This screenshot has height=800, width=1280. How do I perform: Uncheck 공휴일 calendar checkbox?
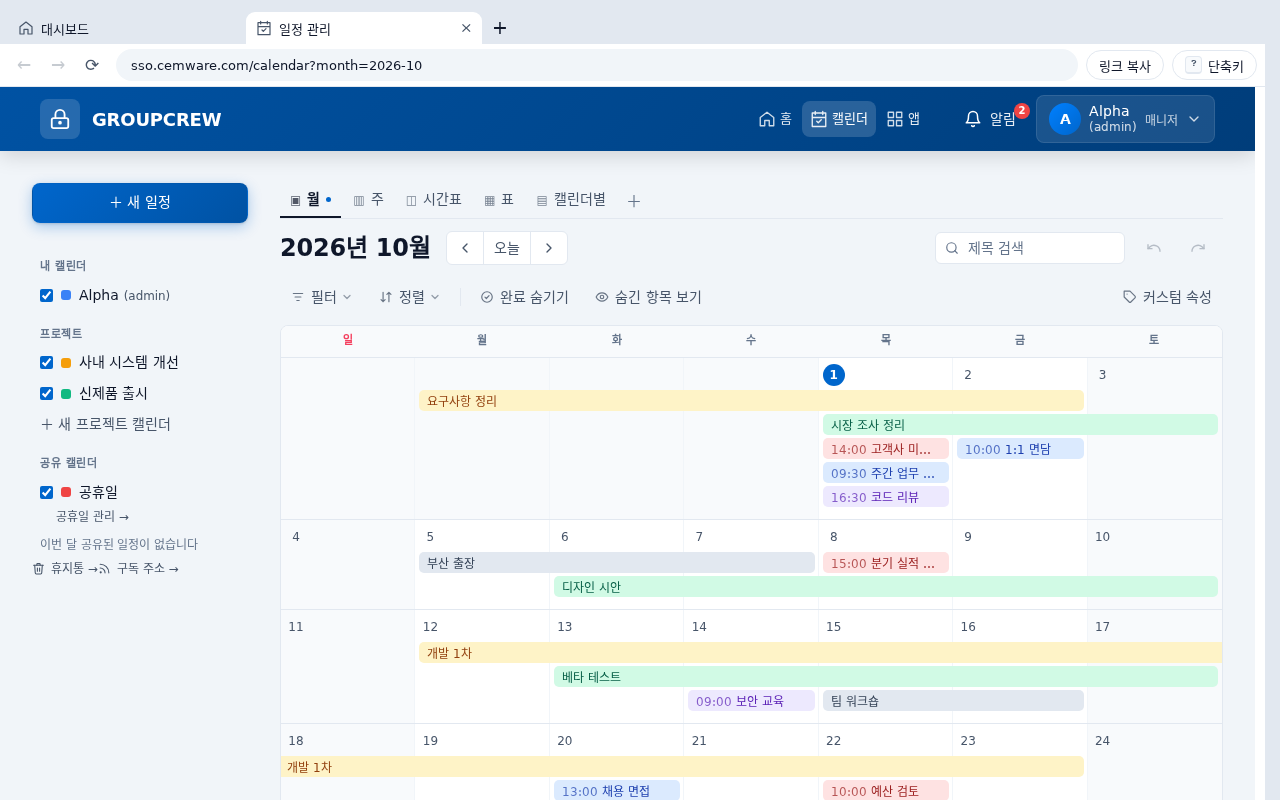[x=46, y=492]
